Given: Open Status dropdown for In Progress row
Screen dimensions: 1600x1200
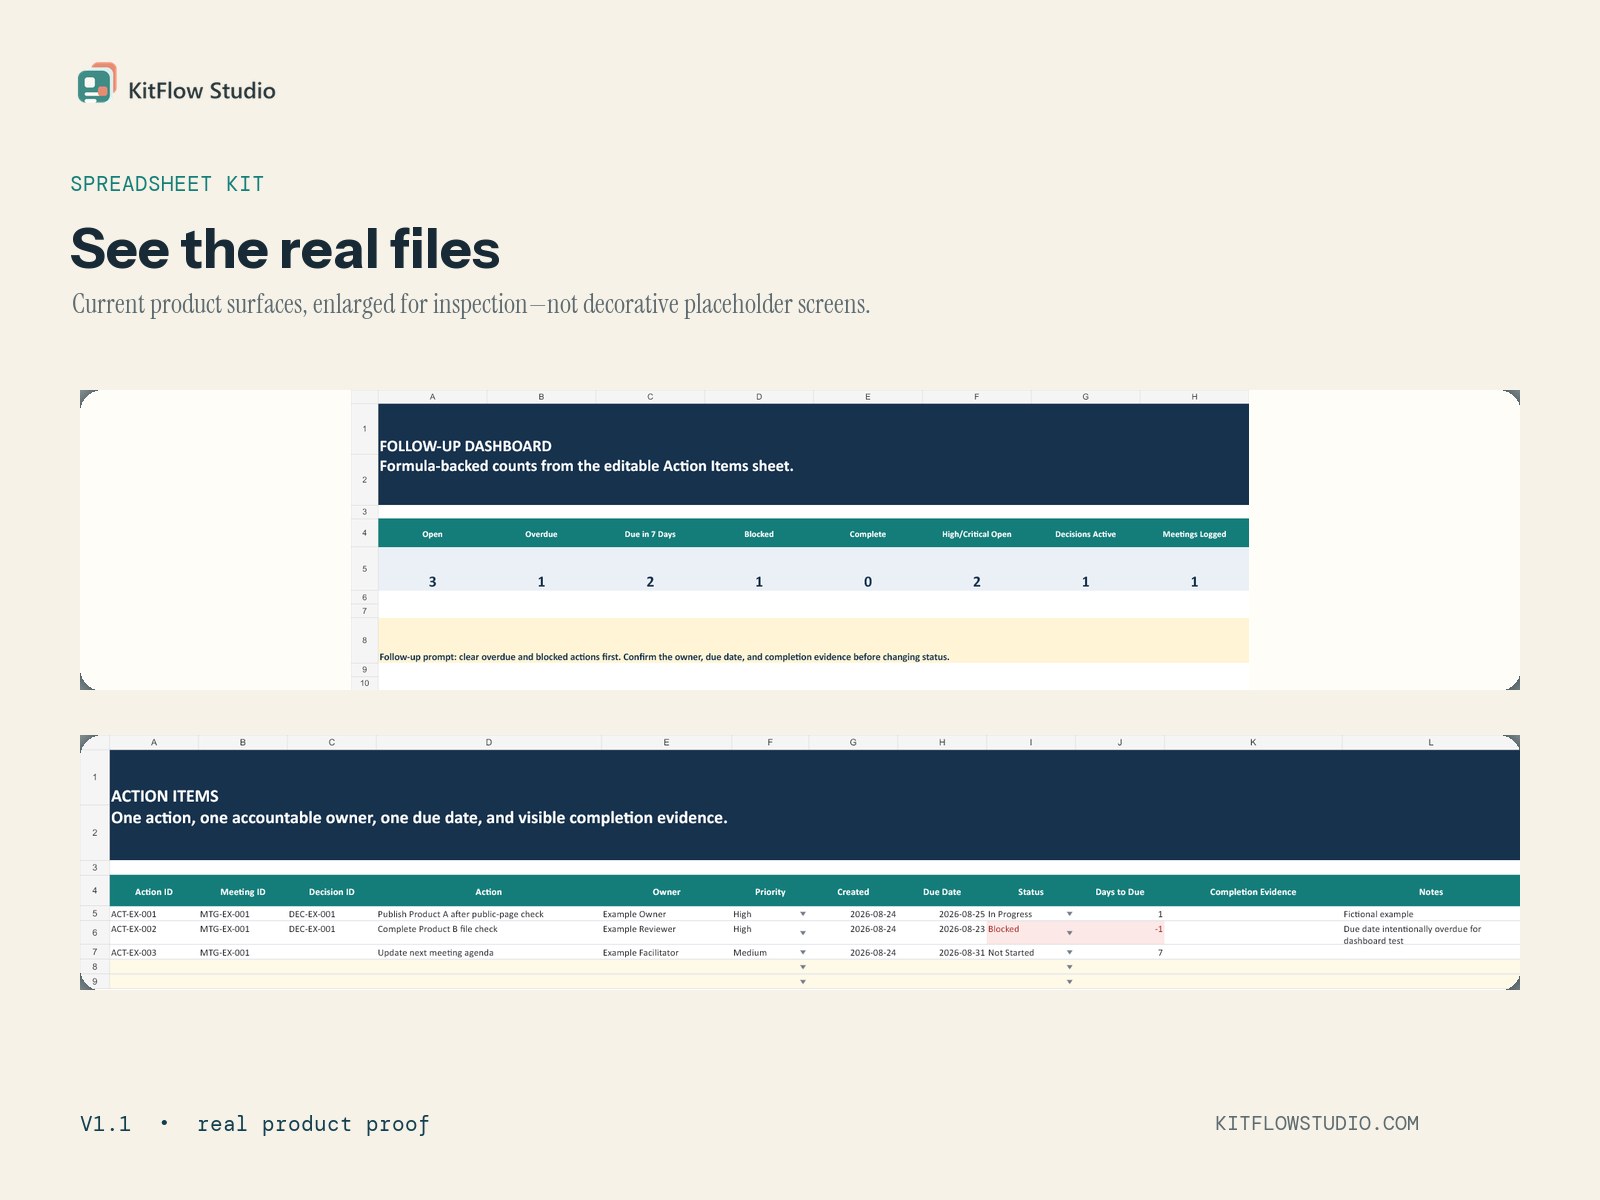Looking at the screenshot, I should (x=1070, y=914).
